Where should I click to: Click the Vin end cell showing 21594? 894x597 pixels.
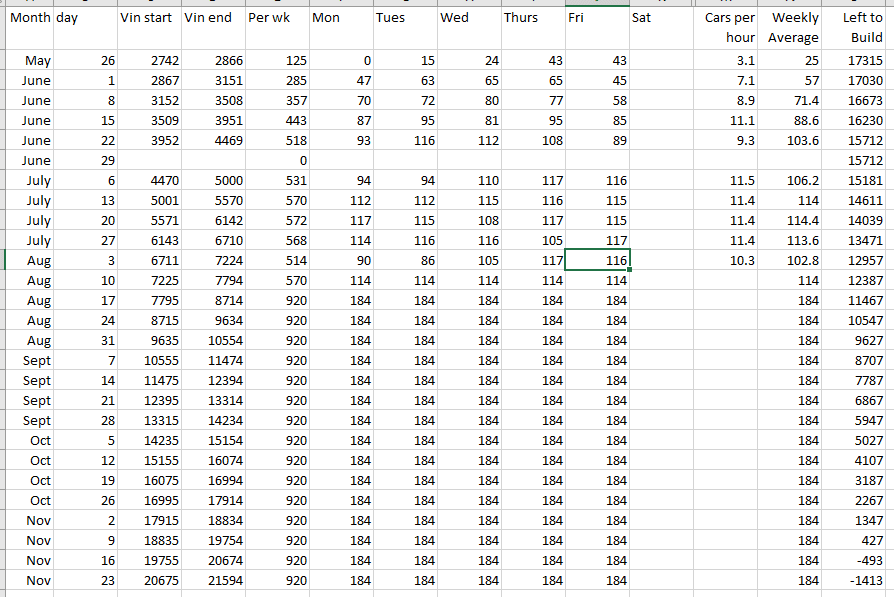click(212, 580)
